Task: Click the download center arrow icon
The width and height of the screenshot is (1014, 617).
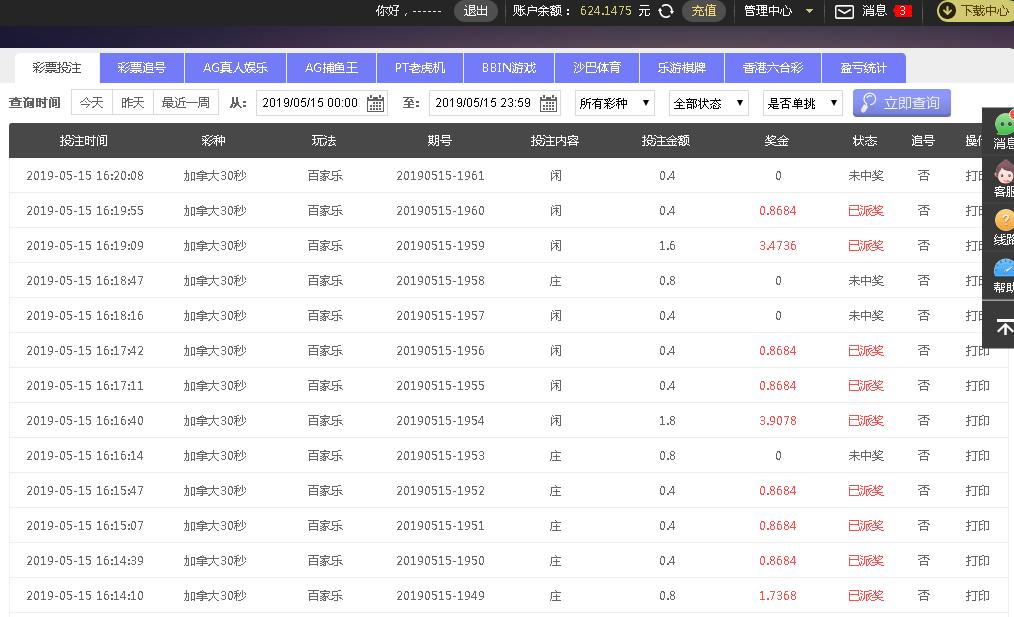Action: click(946, 11)
